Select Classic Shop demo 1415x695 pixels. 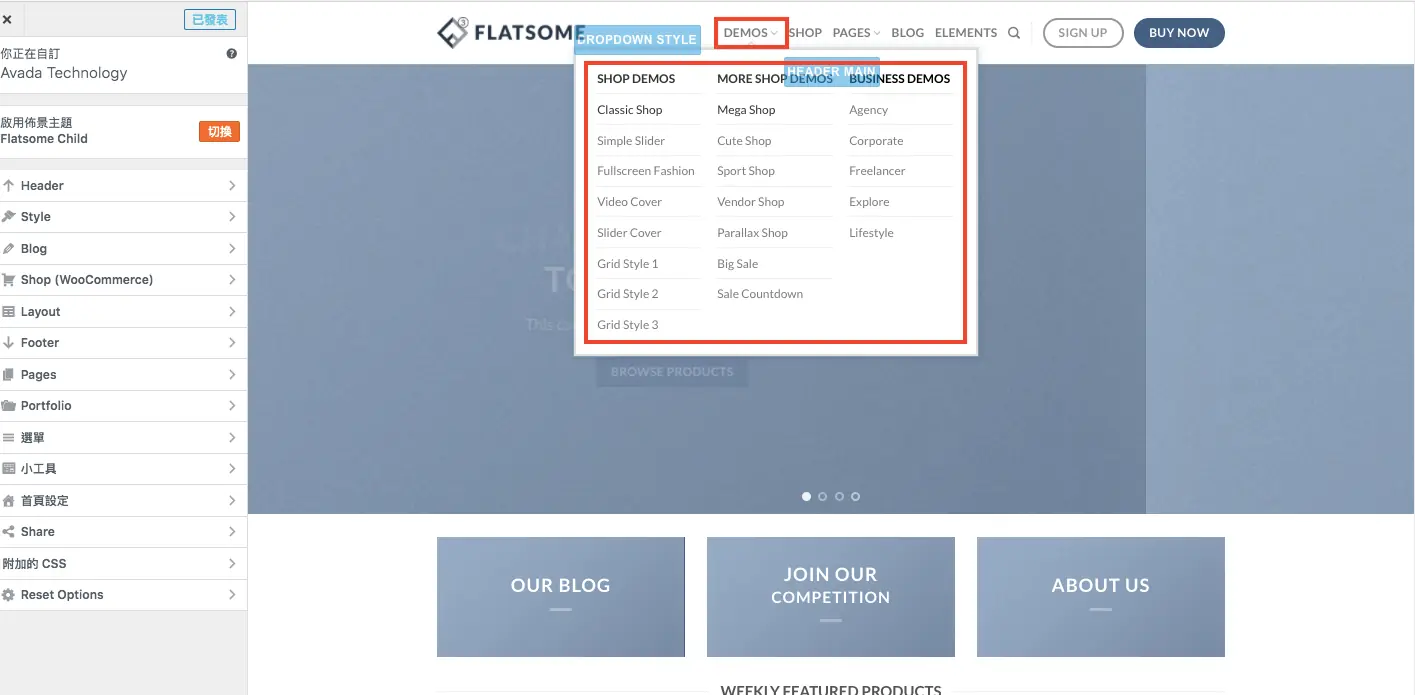630,110
